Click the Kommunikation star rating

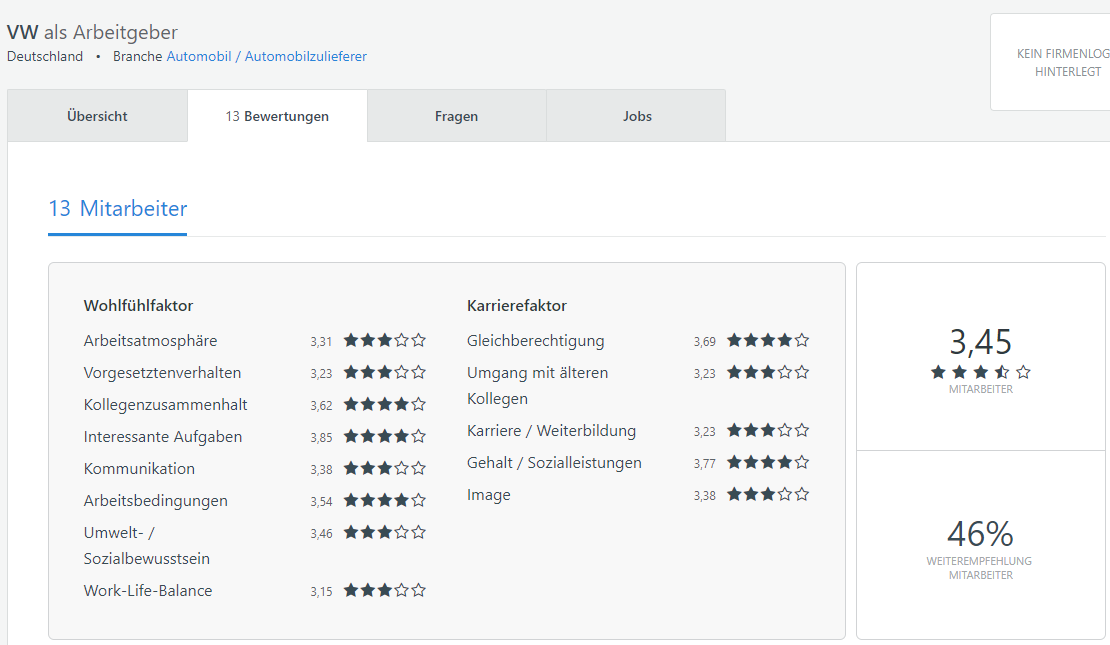coord(385,469)
